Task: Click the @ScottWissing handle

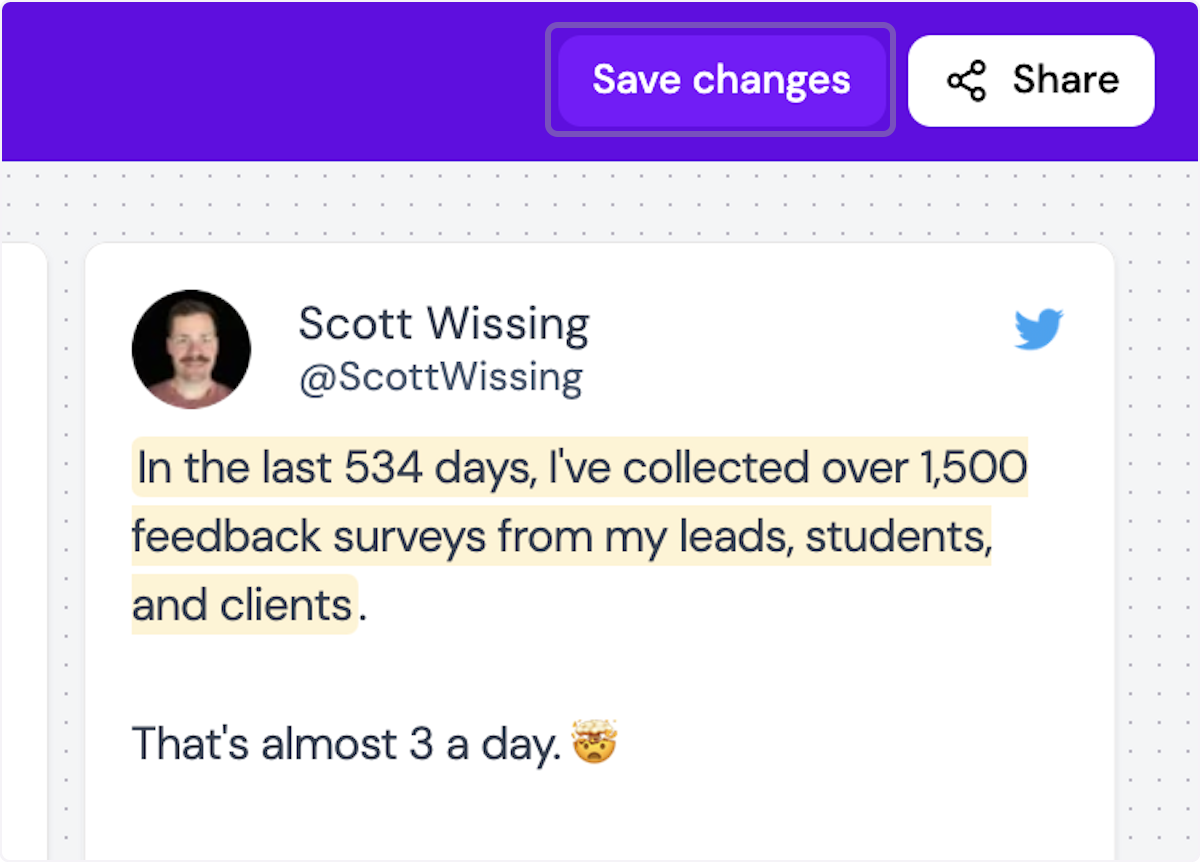Action: click(441, 377)
